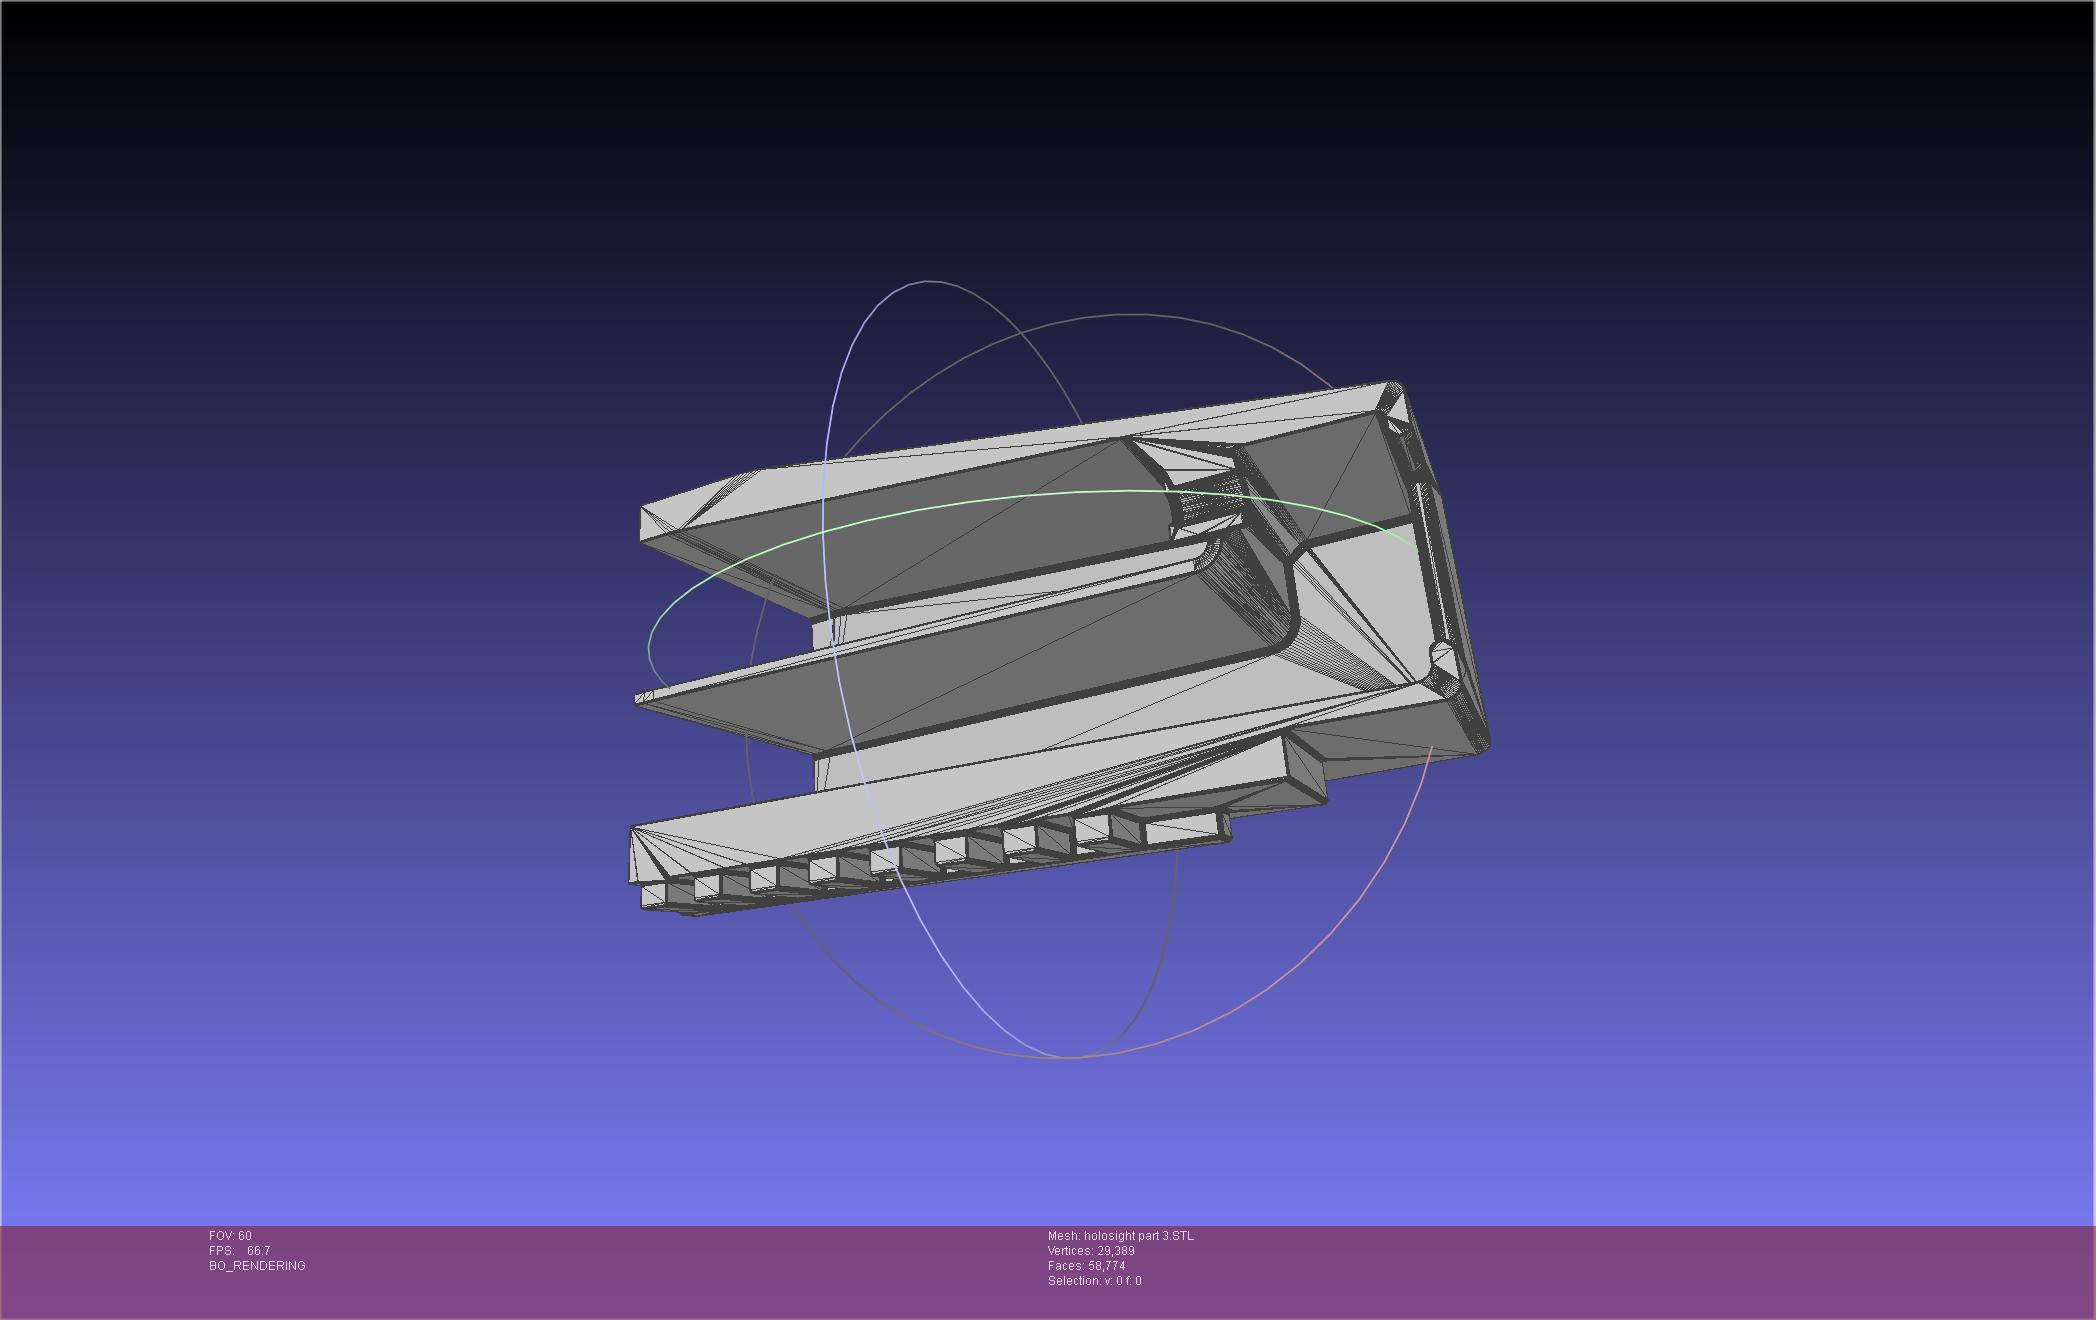
Task: Click the Vertices: 29,389 info line
Action: (x=1091, y=1251)
